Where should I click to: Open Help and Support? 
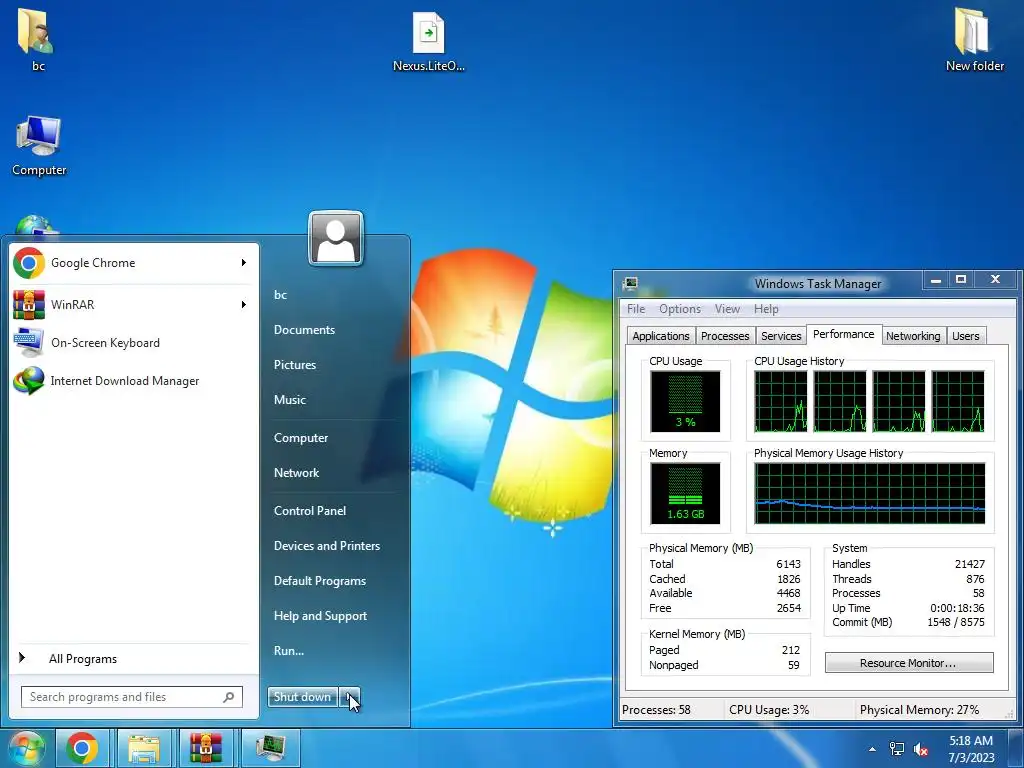[320, 616]
